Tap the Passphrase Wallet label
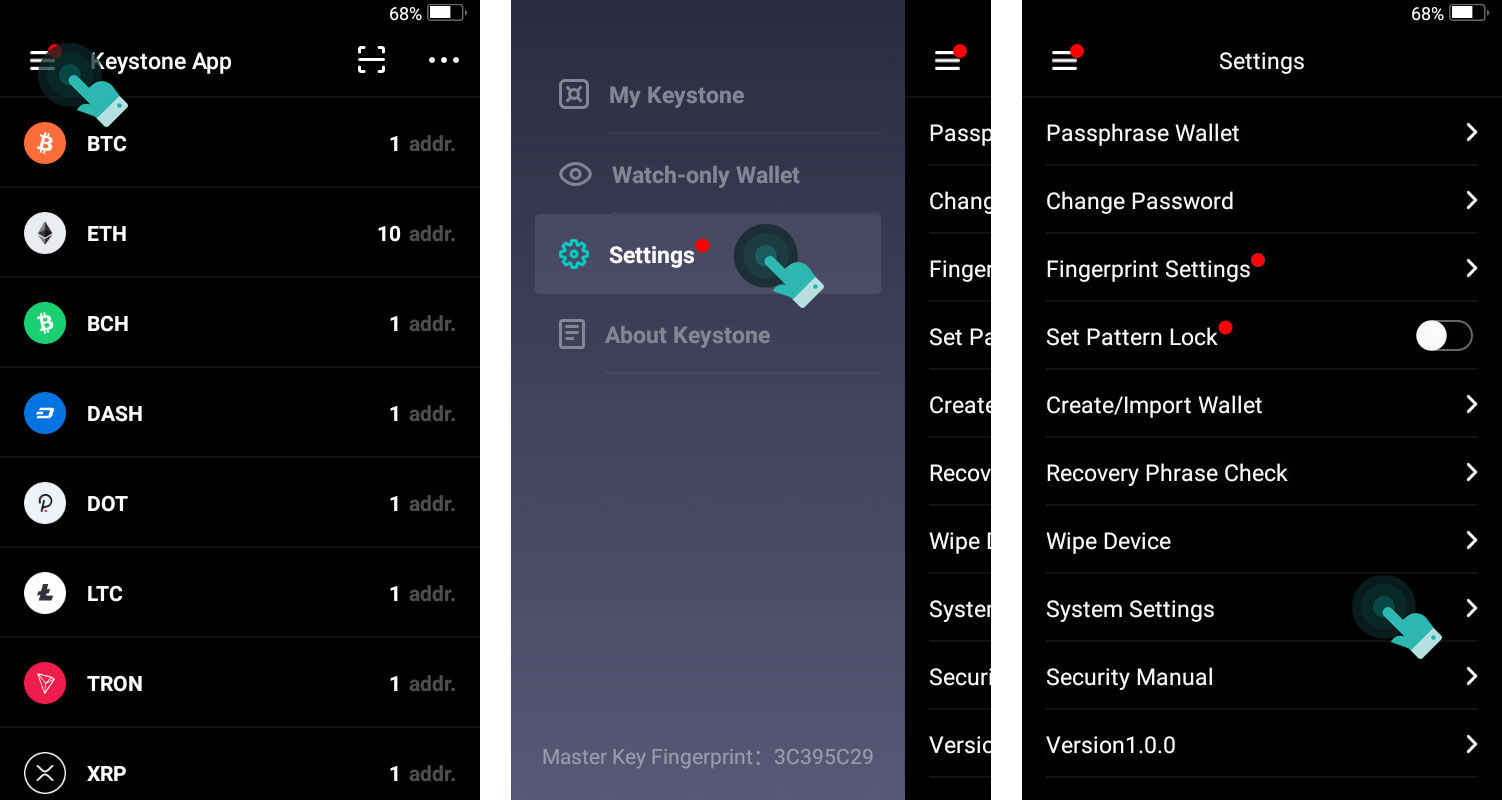1502x800 pixels. pos(1142,133)
